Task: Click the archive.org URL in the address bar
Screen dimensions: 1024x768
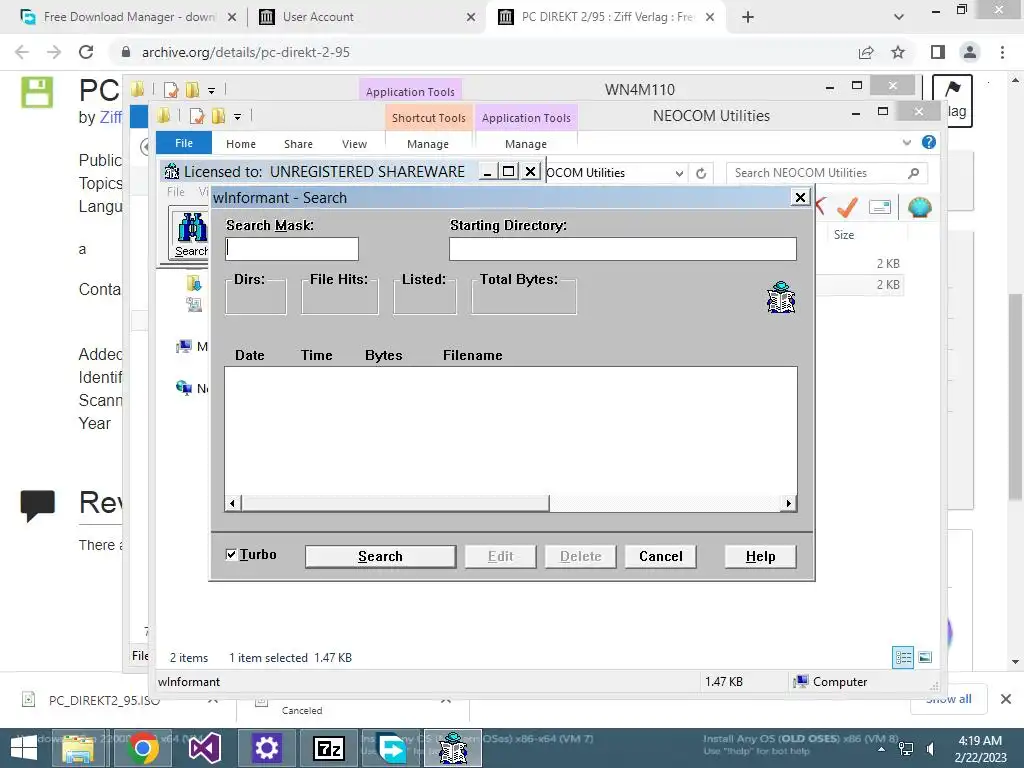Action: pyautogui.click(x=246, y=52)
